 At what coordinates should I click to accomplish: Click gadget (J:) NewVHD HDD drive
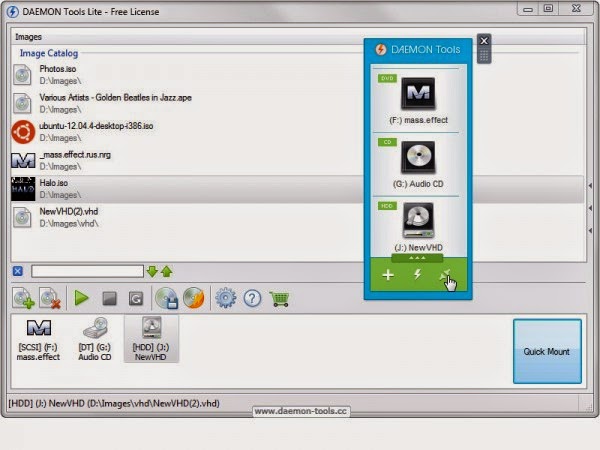coord(418,227)
